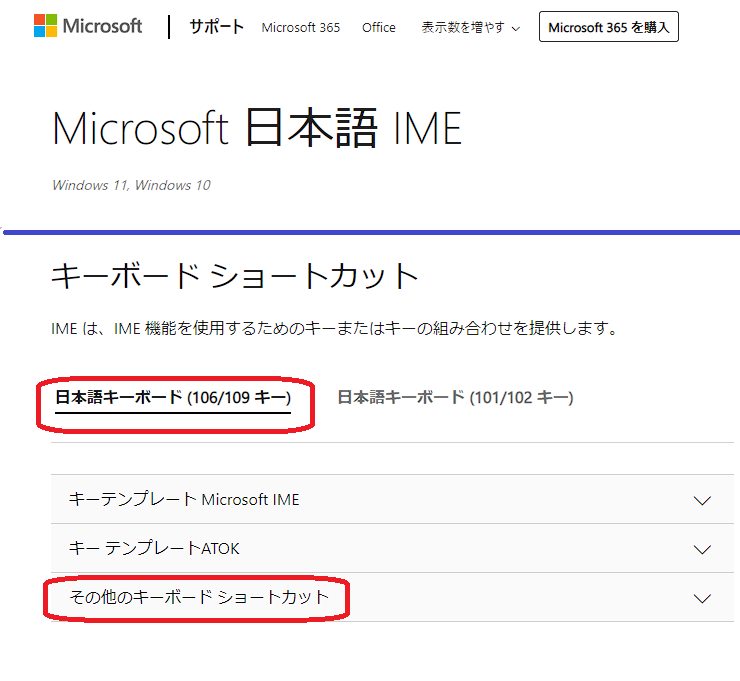Click the chevron beside キーテンプレート Microsoft IME
The width and height of the screenshot is (740, 681).
[702, 500]
